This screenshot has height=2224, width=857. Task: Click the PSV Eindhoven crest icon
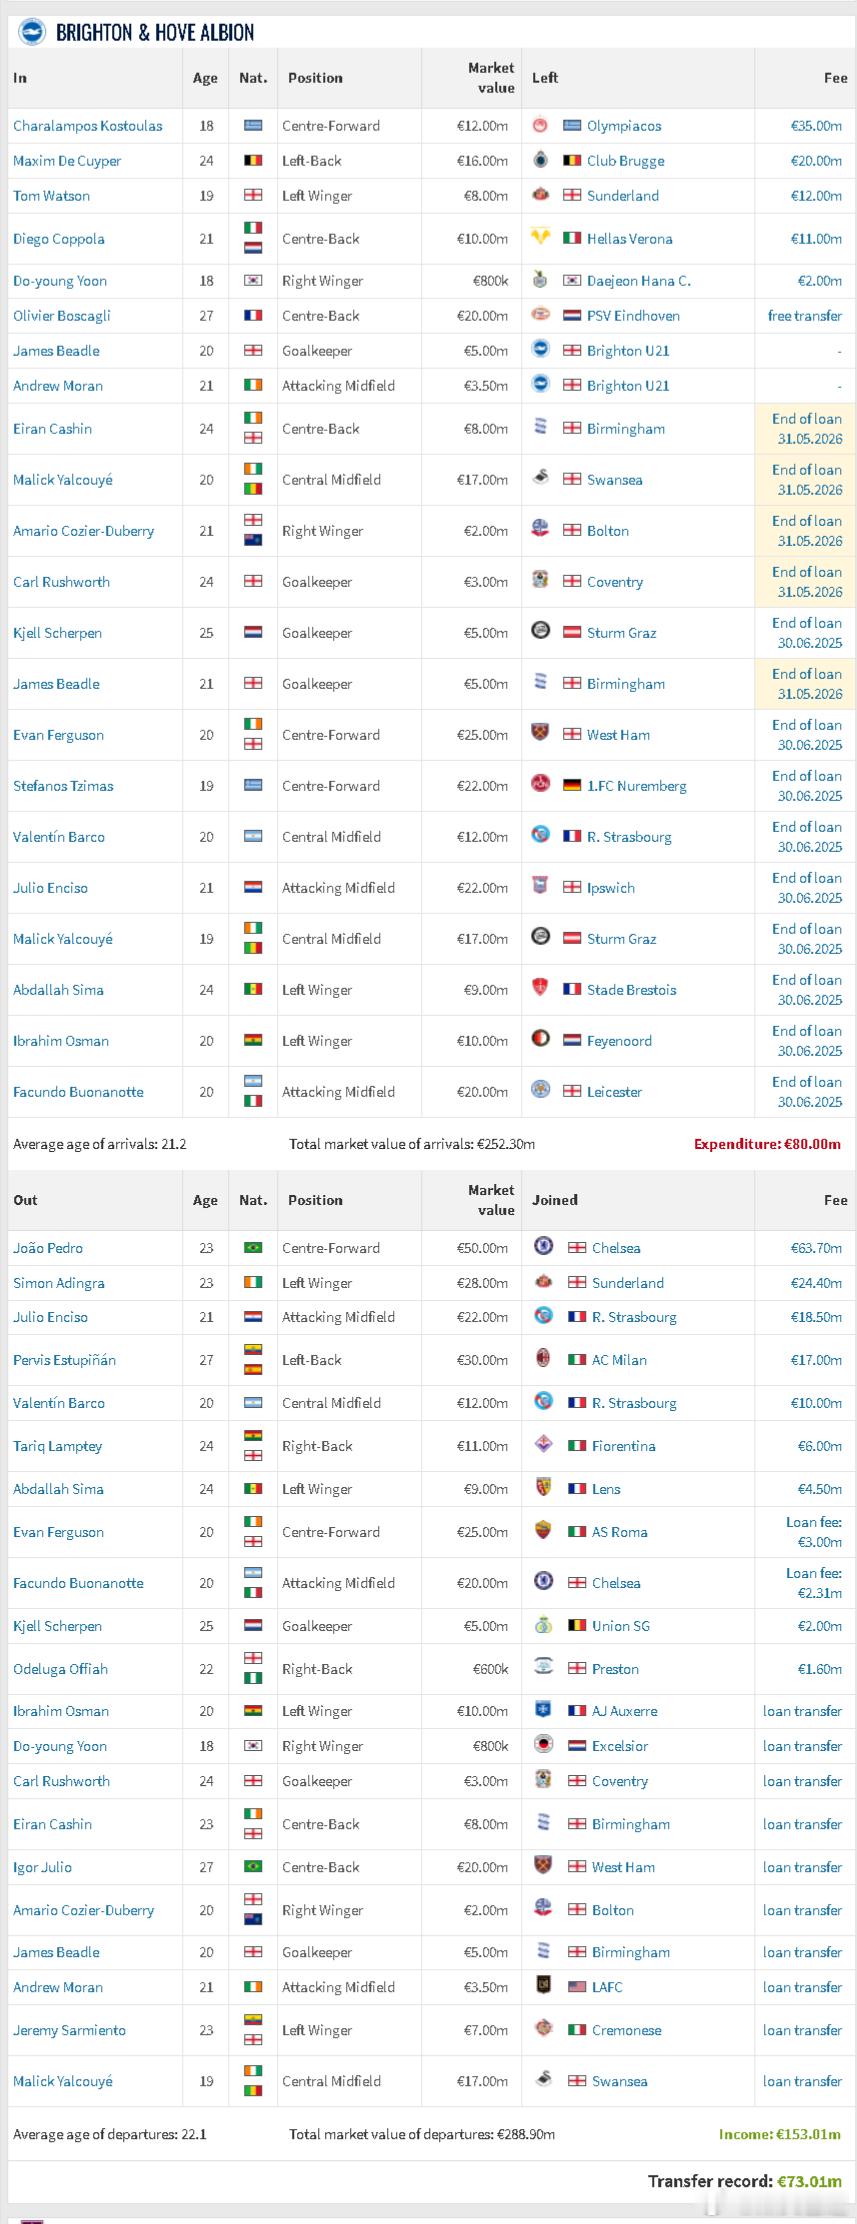point(540,315)
